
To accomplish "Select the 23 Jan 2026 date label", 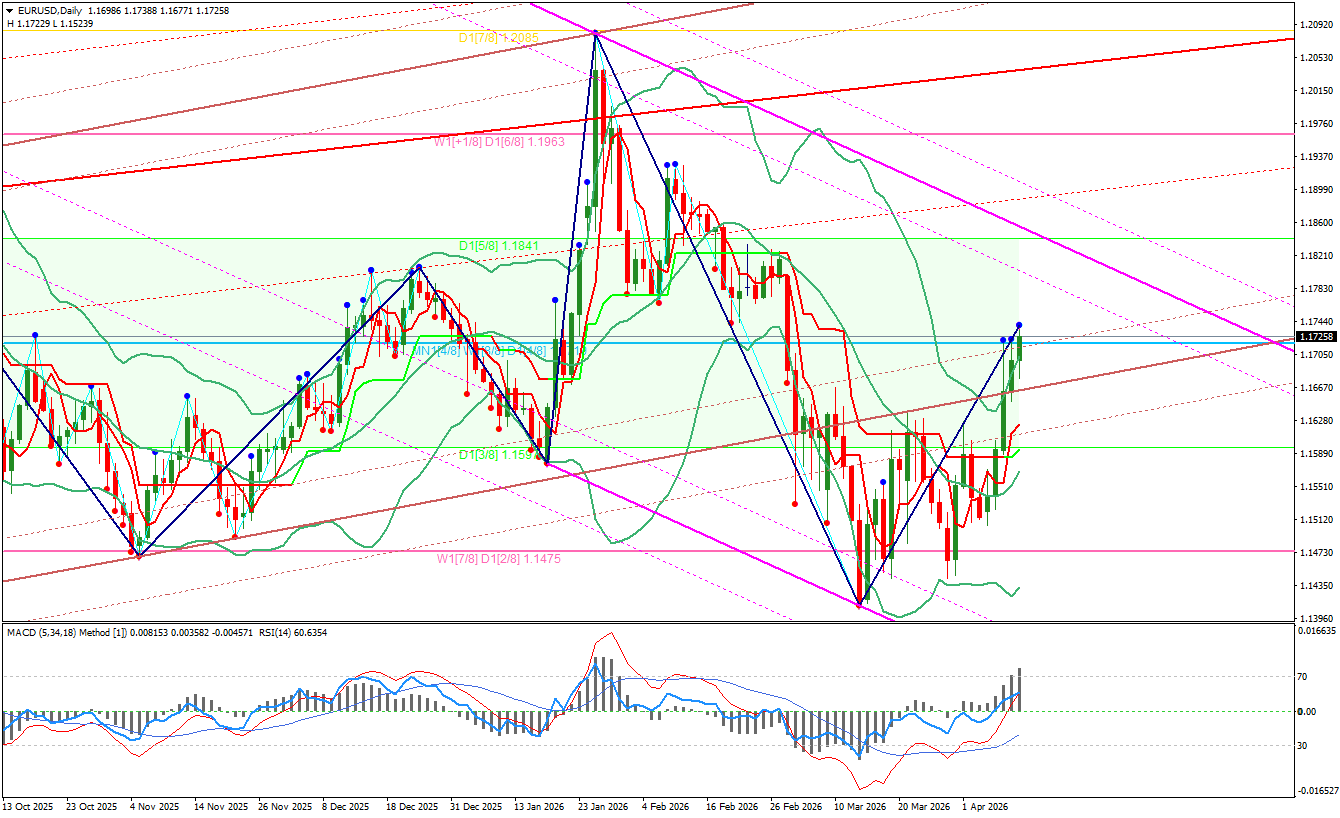I will click(603, 805).
